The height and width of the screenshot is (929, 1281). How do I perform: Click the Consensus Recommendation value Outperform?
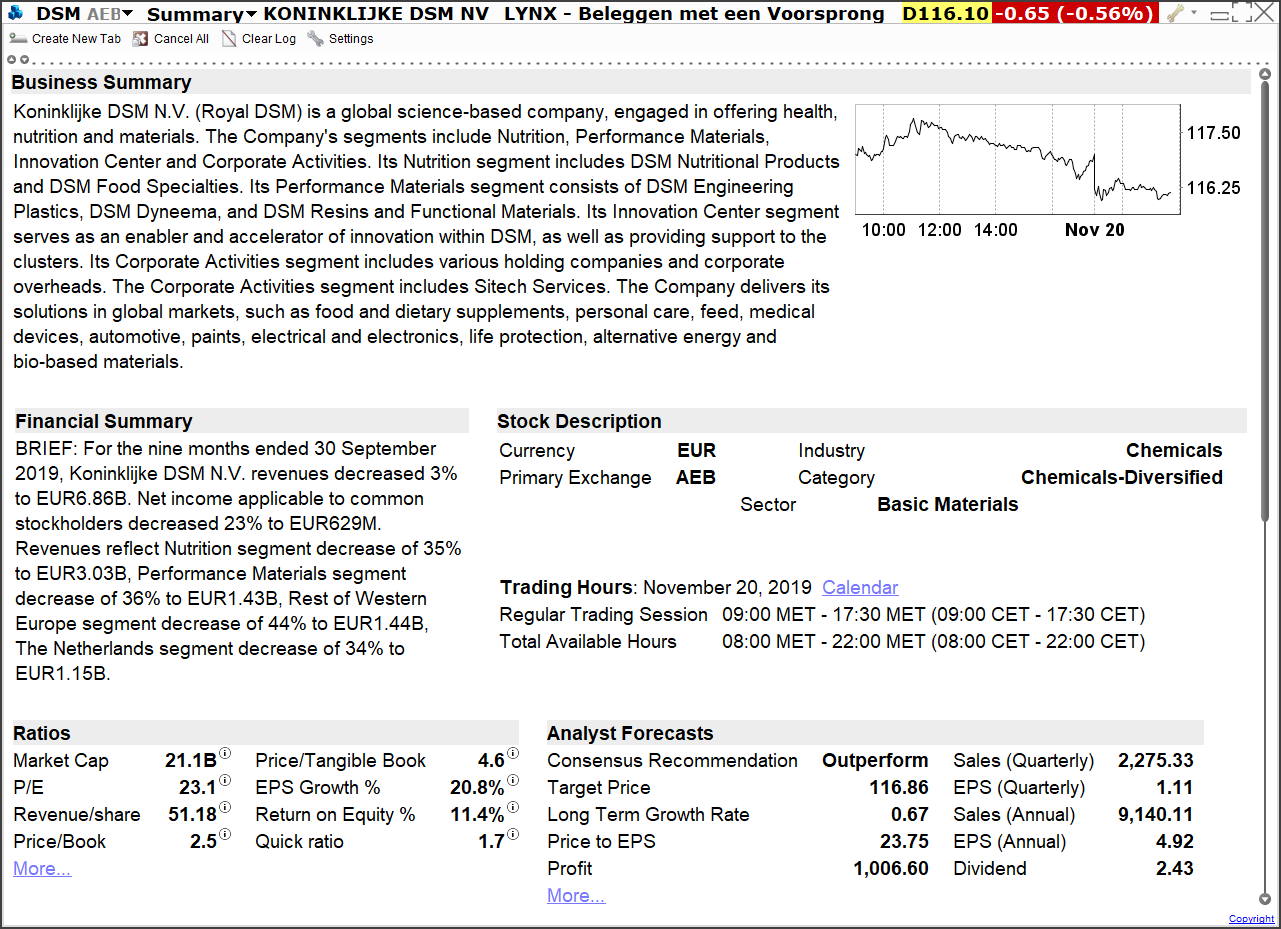coord(875,760)
